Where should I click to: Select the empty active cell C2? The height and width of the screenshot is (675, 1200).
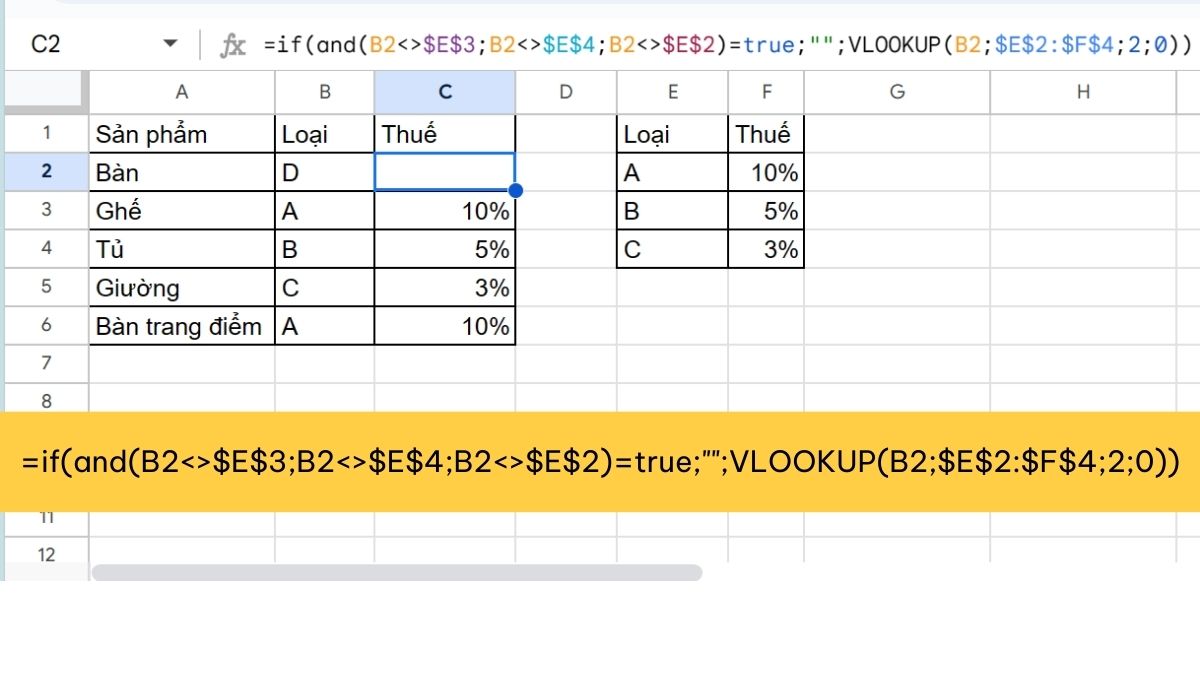tap(445, 172)
